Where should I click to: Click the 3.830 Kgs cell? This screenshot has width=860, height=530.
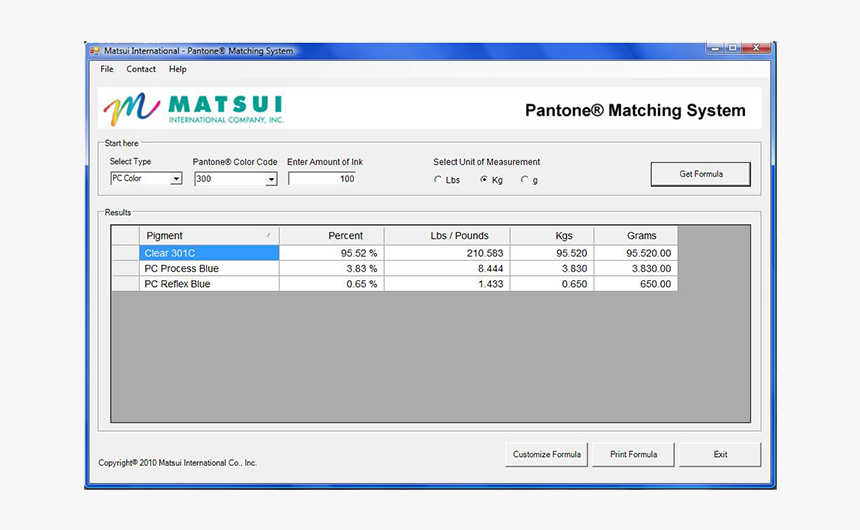click(552, 268)
